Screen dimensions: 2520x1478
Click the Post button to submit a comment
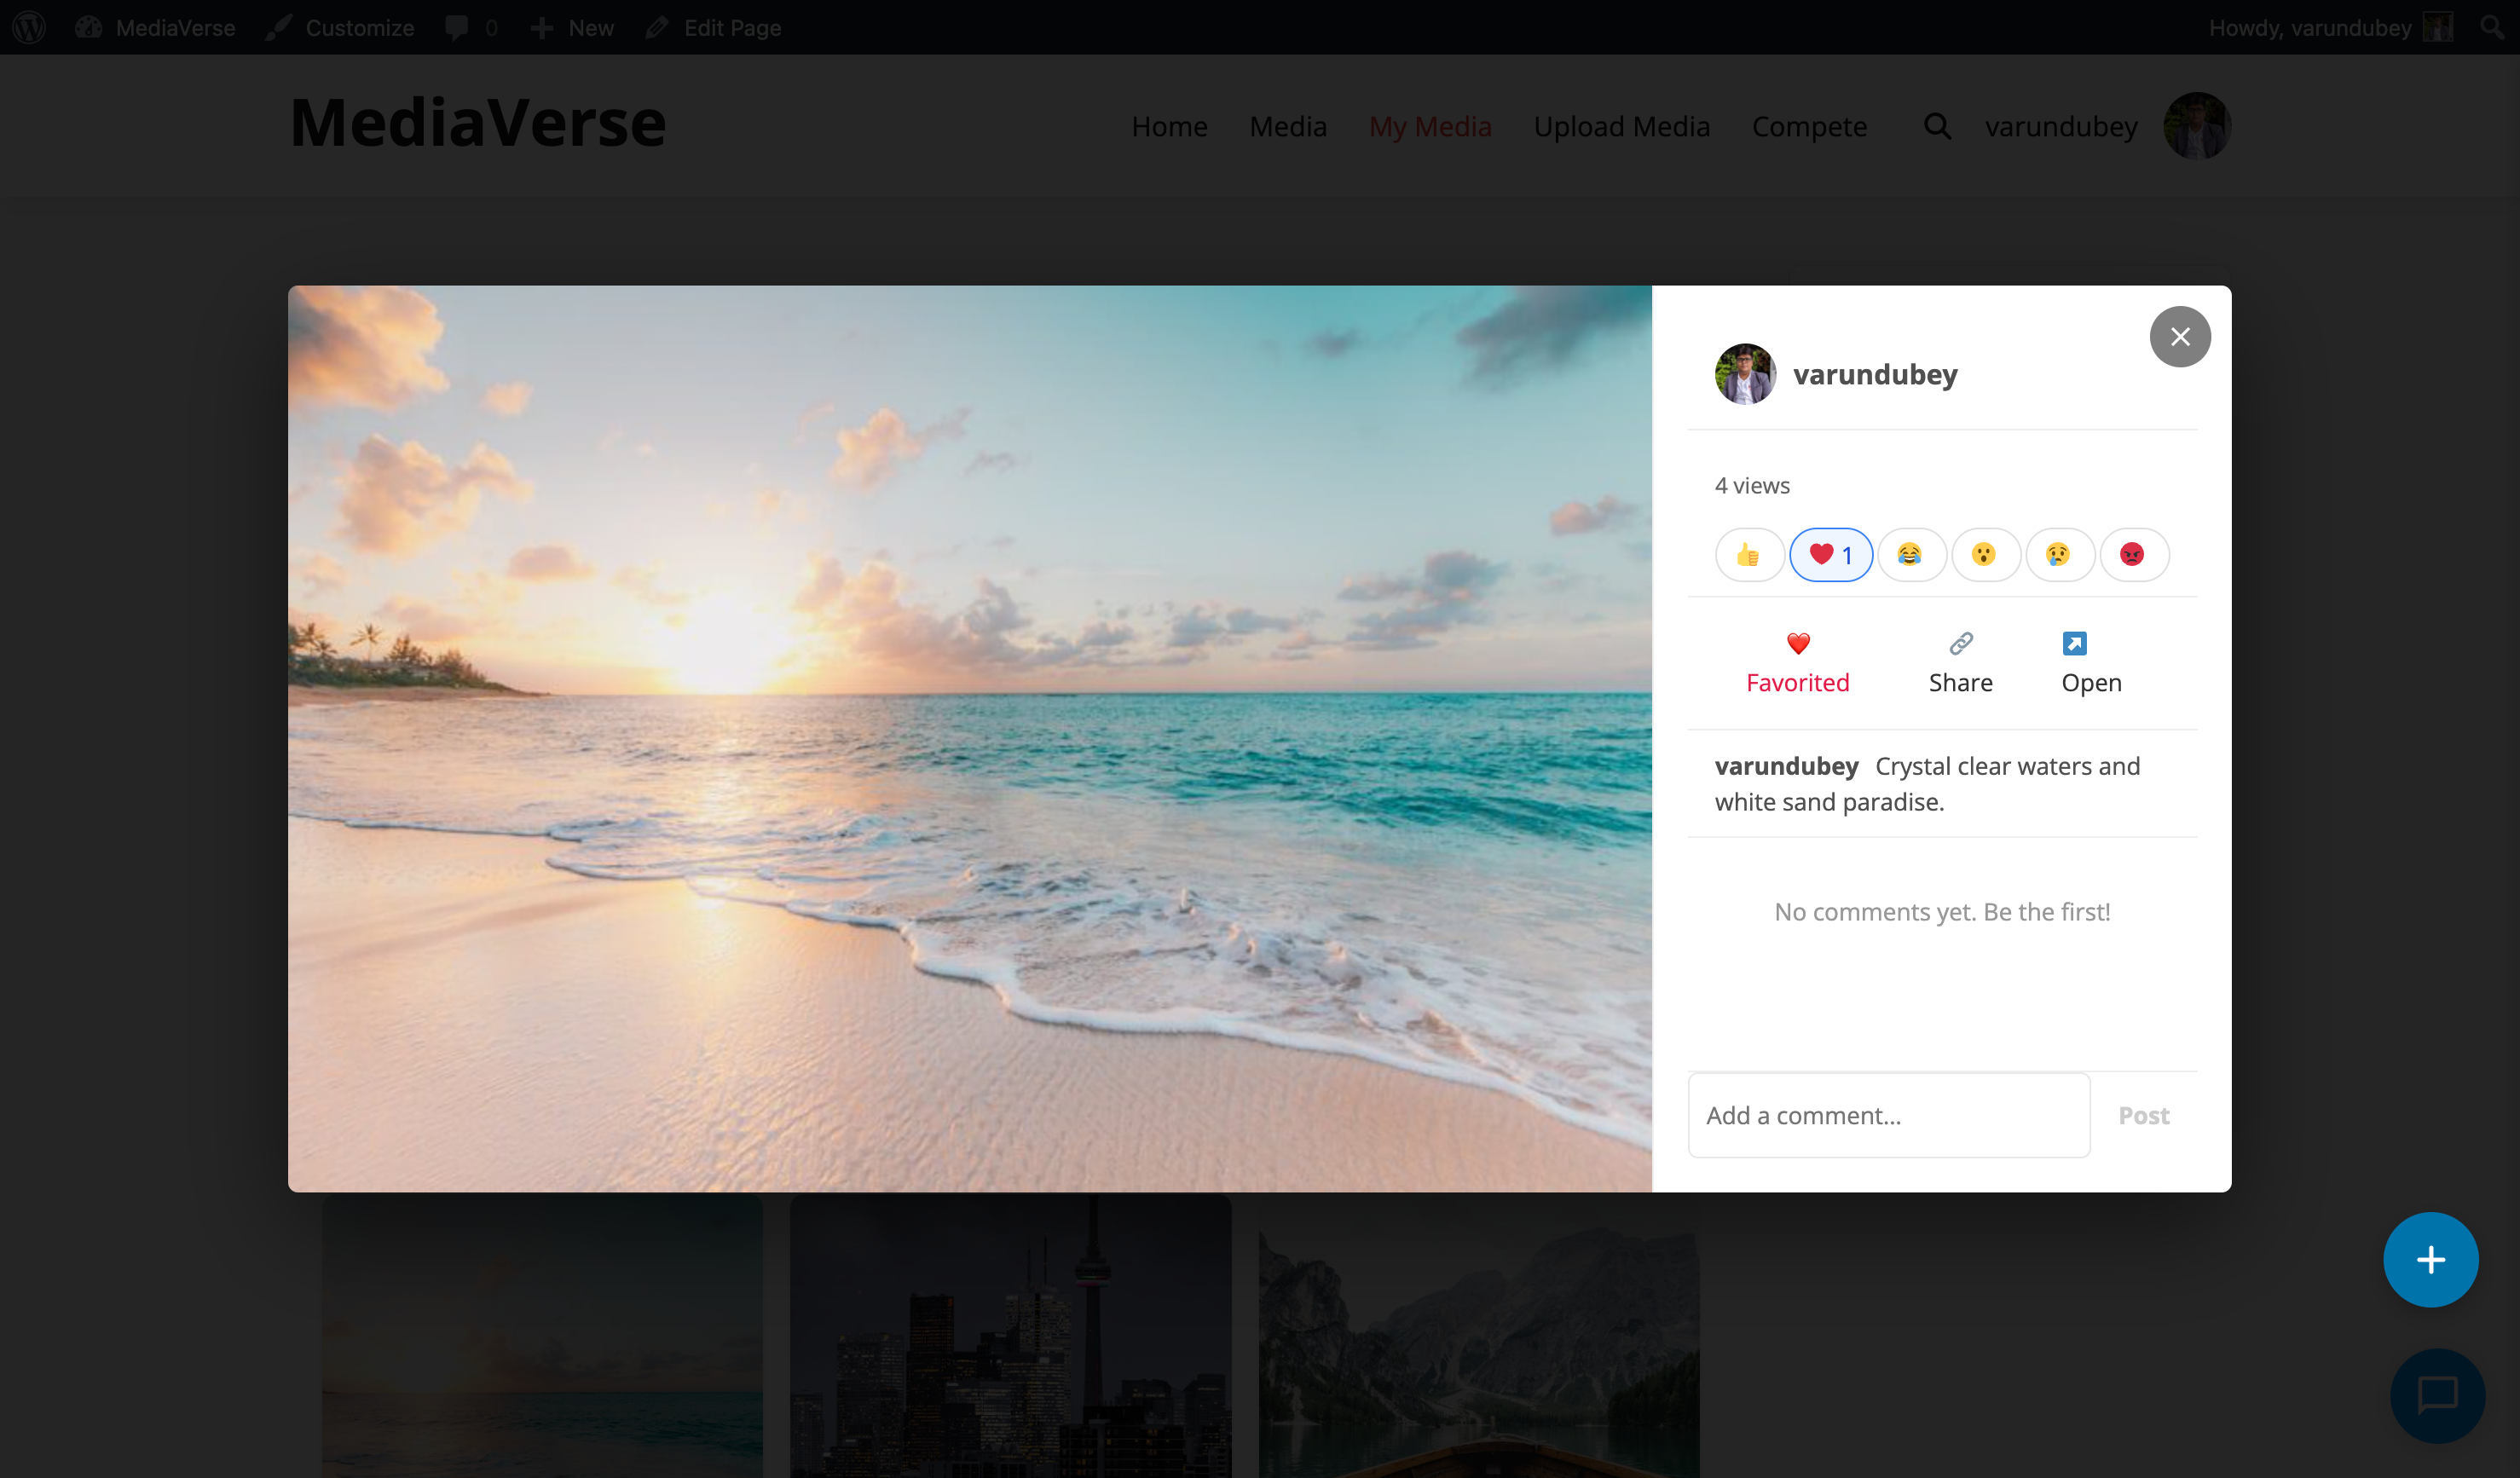click(x=2143, y=1114)
